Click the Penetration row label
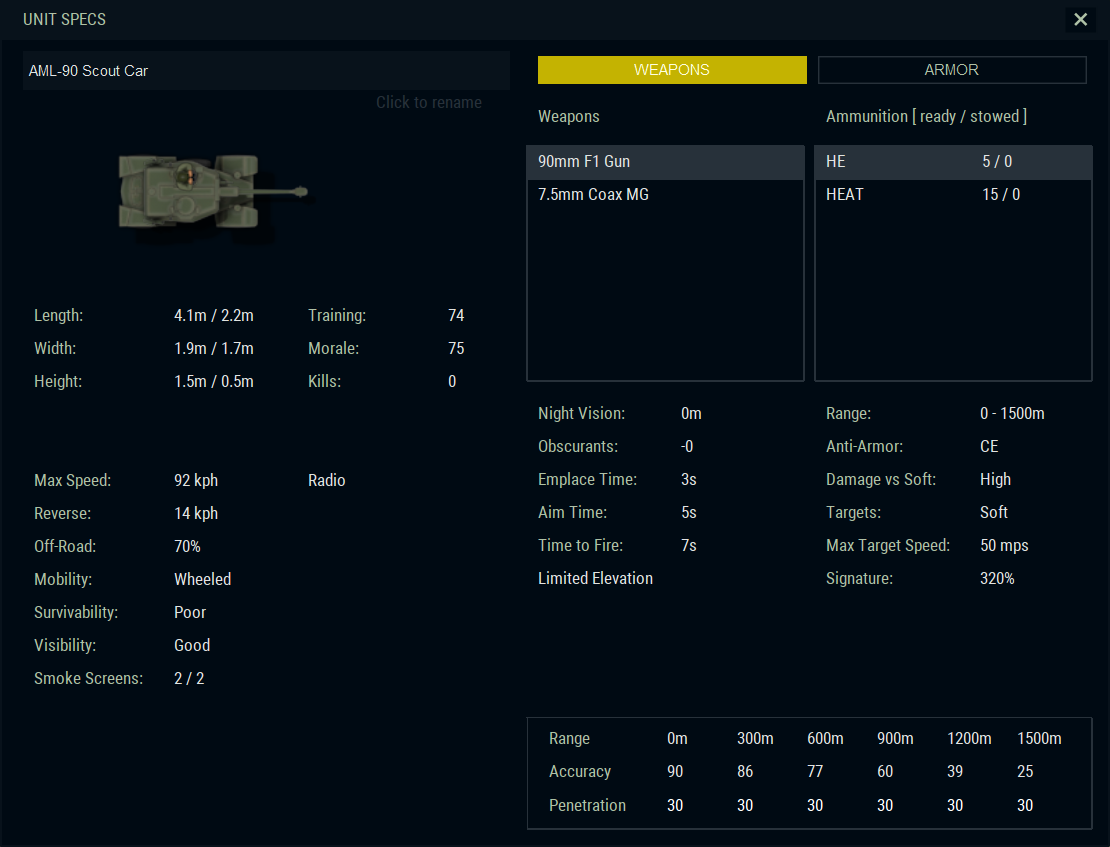This screenshot has width=1110, height=847. click(x=588, y=806)
